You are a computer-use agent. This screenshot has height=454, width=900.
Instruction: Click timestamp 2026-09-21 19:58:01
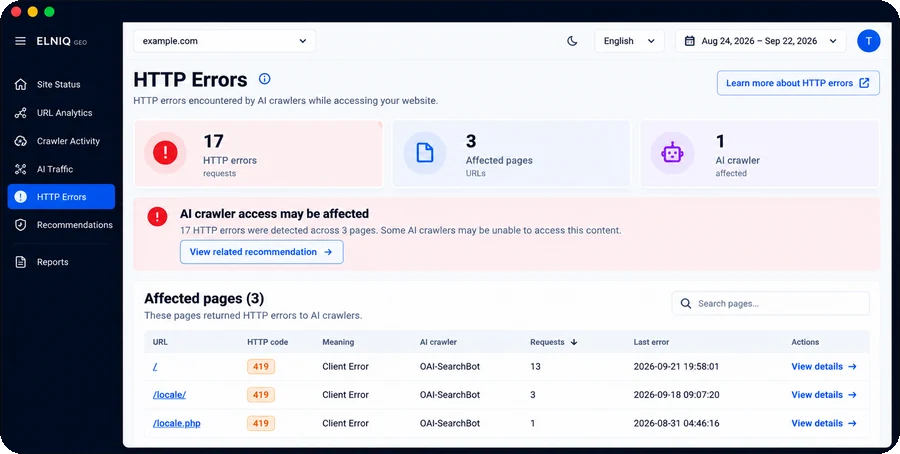[x=676, y=367]
